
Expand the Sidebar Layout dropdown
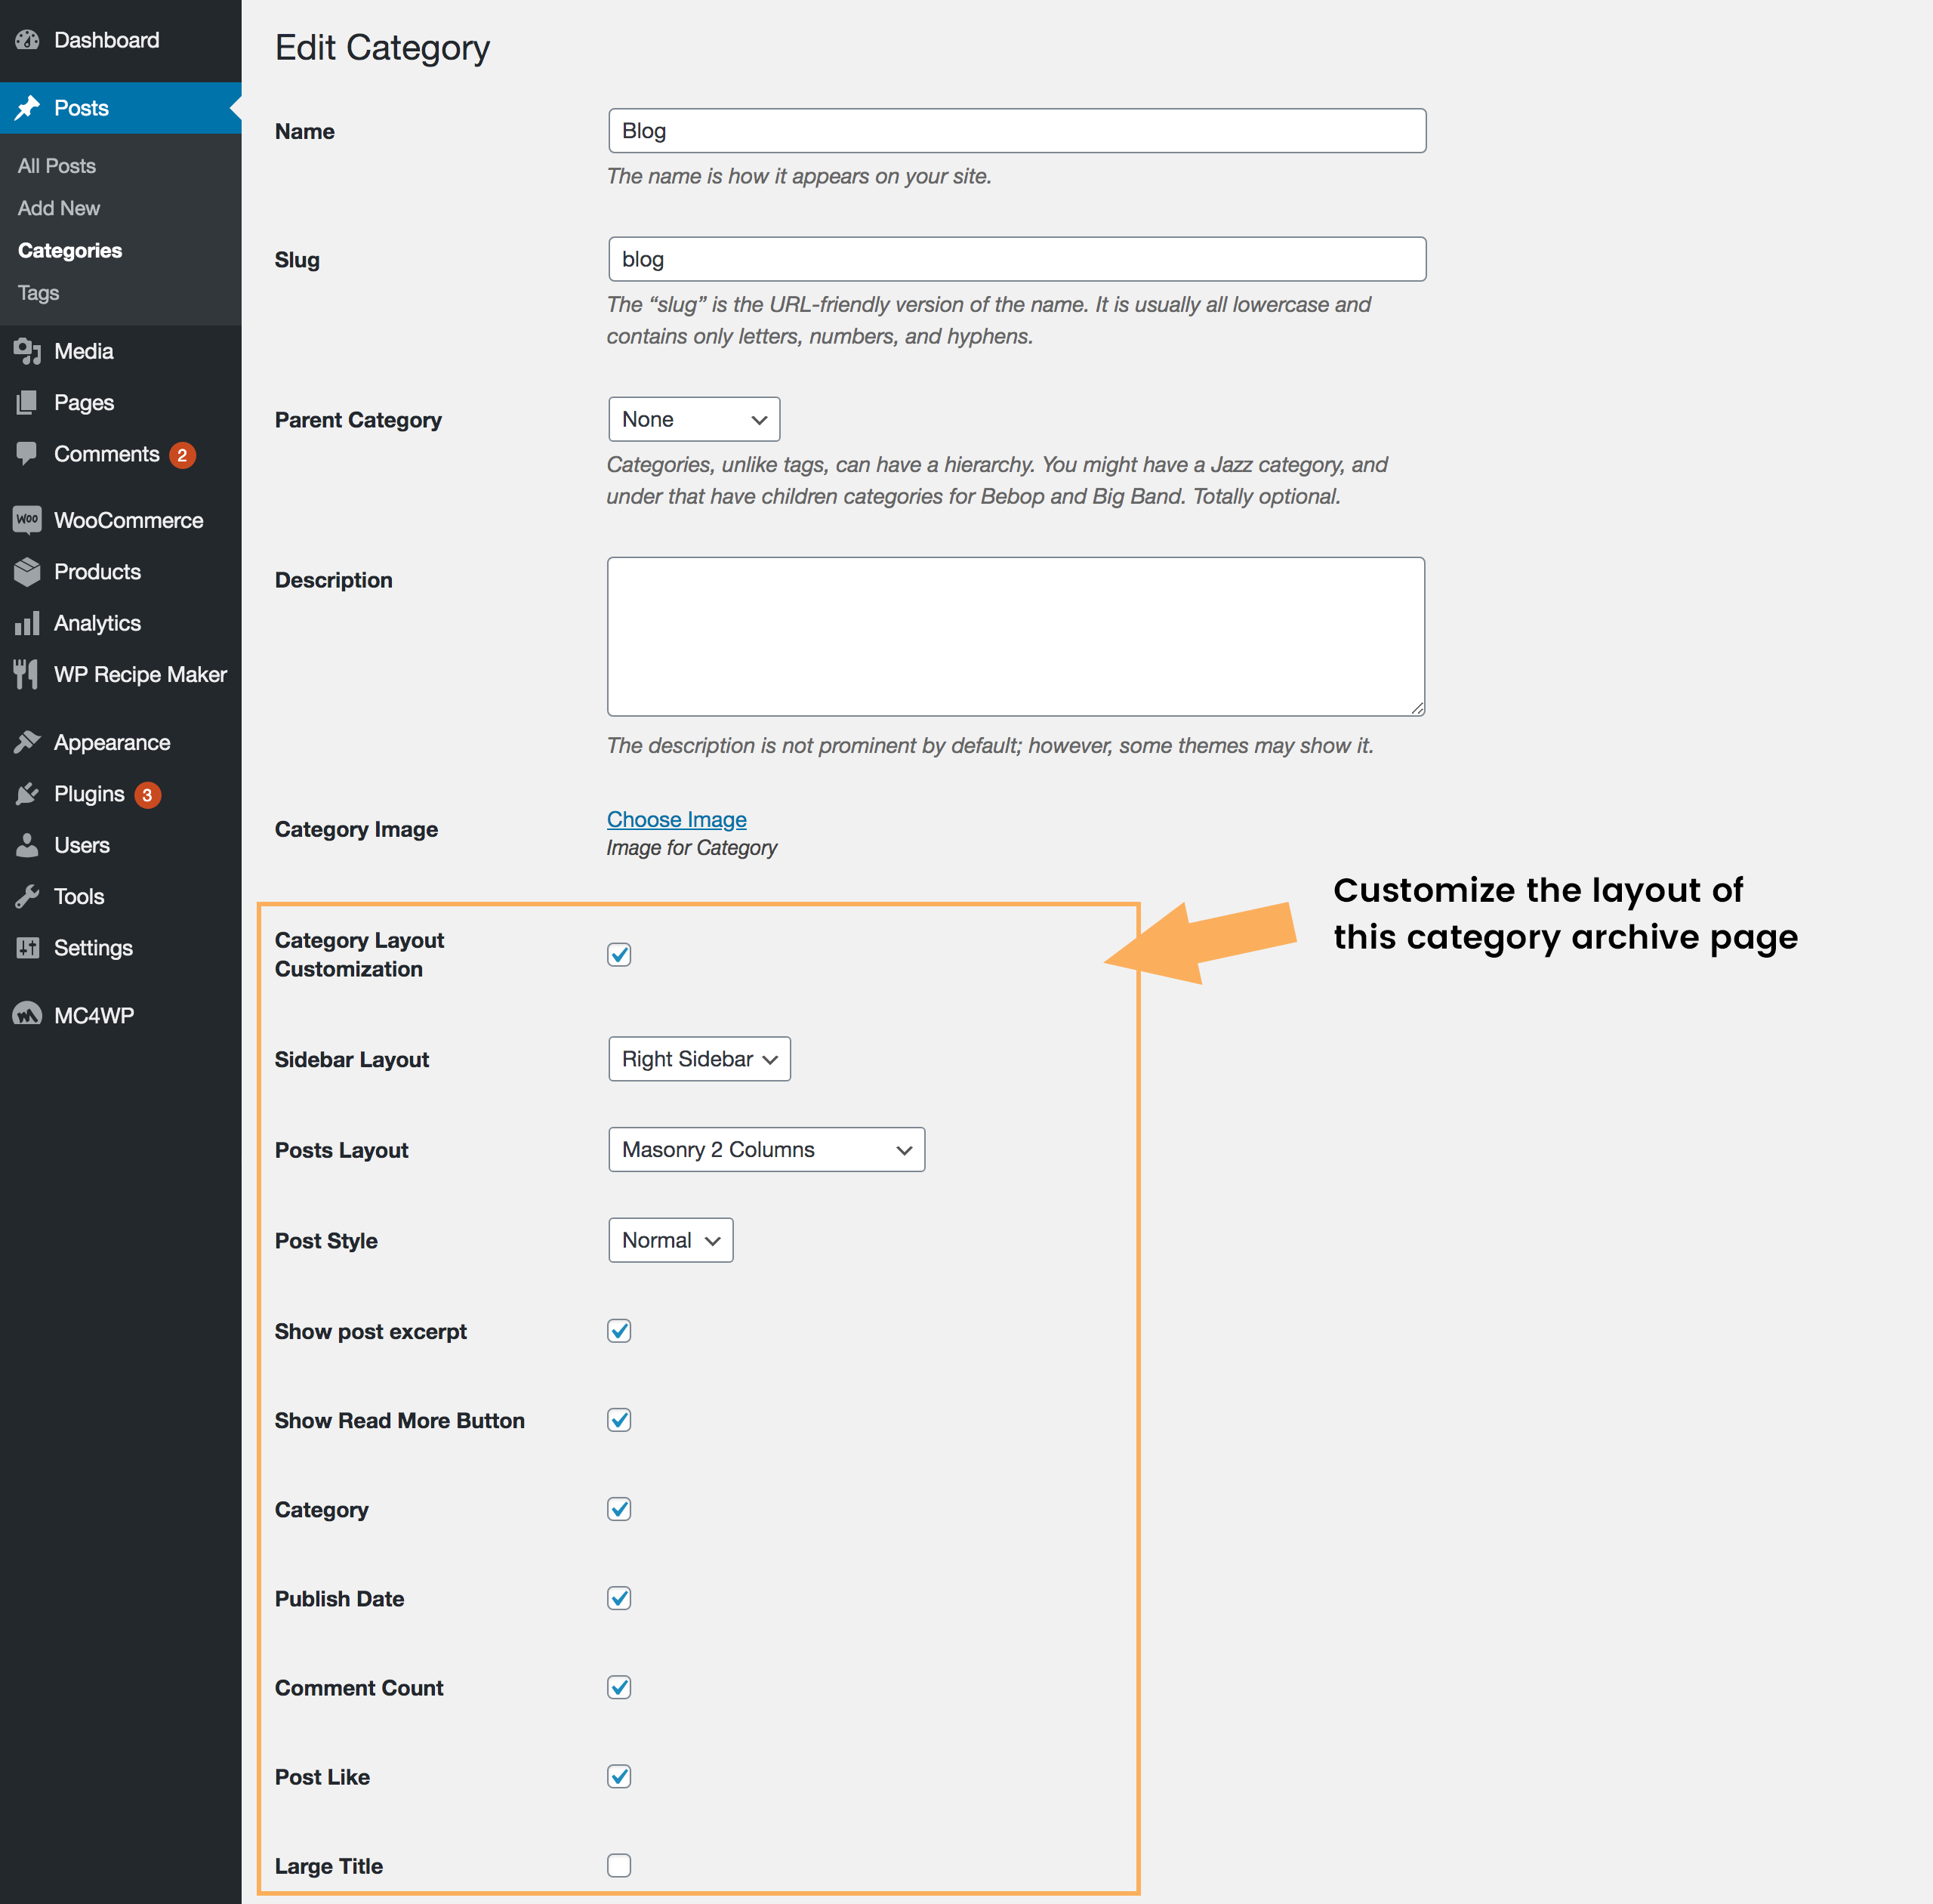699,1059
